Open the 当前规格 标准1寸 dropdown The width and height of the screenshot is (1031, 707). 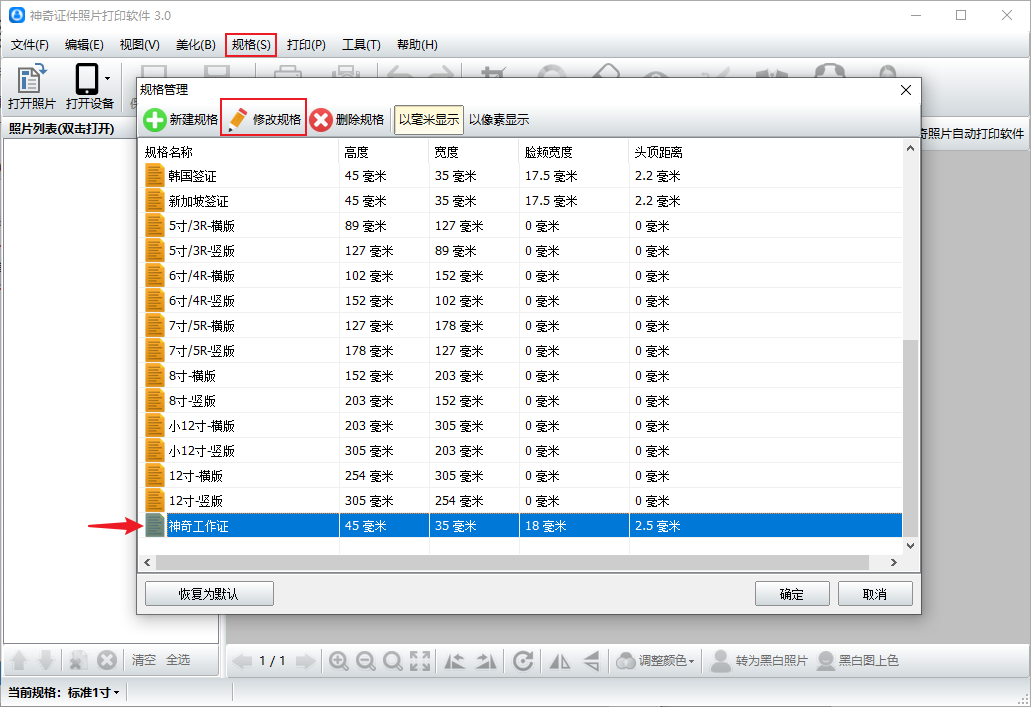point(93,692)
